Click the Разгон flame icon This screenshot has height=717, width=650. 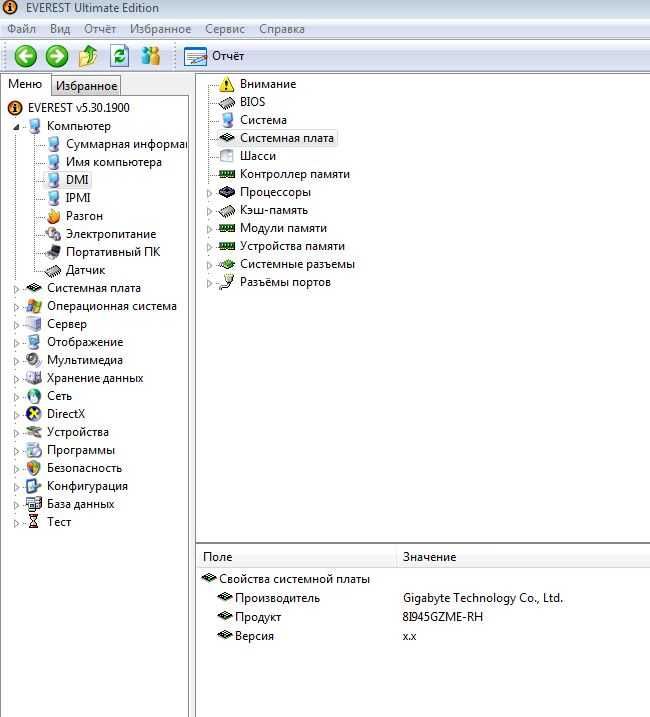(54, 216)
